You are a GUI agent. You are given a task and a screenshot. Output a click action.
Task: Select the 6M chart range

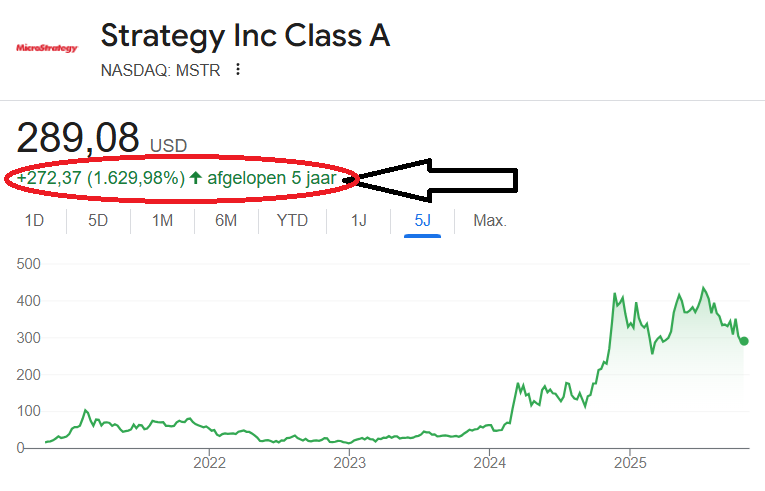[x=226, y=220]
